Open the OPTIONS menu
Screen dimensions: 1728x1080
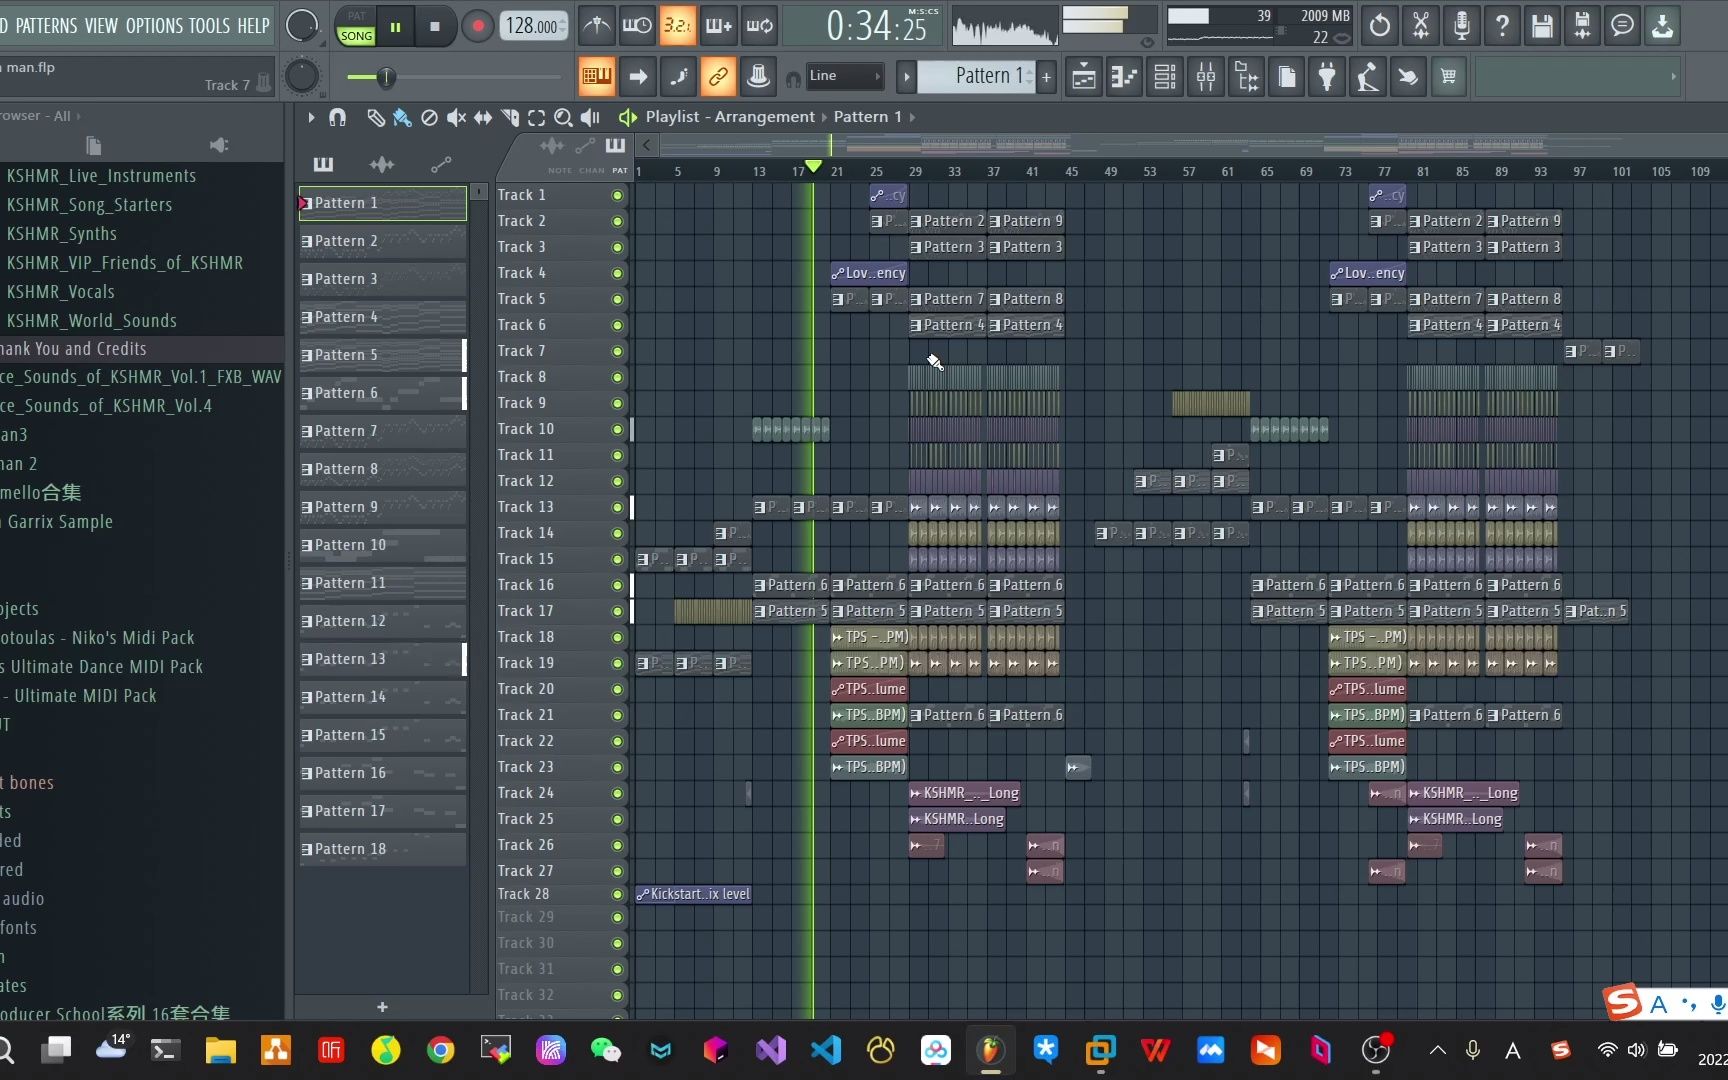[x=153, y=26]
